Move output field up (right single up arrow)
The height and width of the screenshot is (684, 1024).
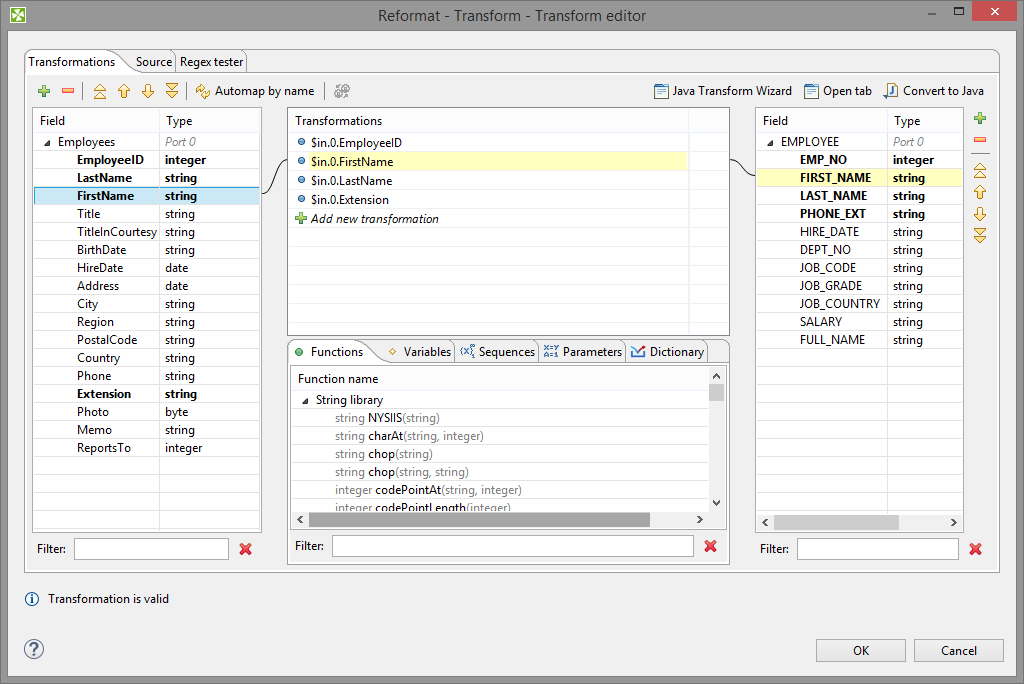coord(980,193)
